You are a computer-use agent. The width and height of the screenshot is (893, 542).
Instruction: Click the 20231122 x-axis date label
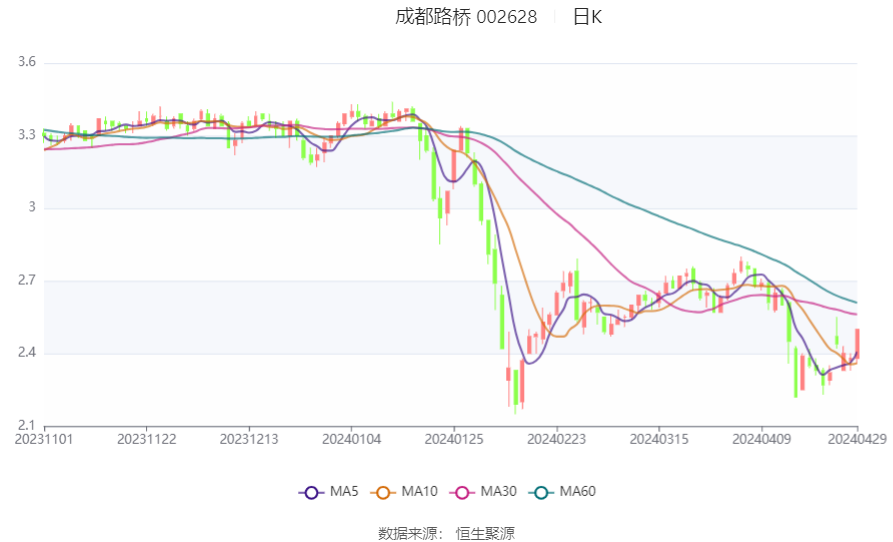[147, 439]
